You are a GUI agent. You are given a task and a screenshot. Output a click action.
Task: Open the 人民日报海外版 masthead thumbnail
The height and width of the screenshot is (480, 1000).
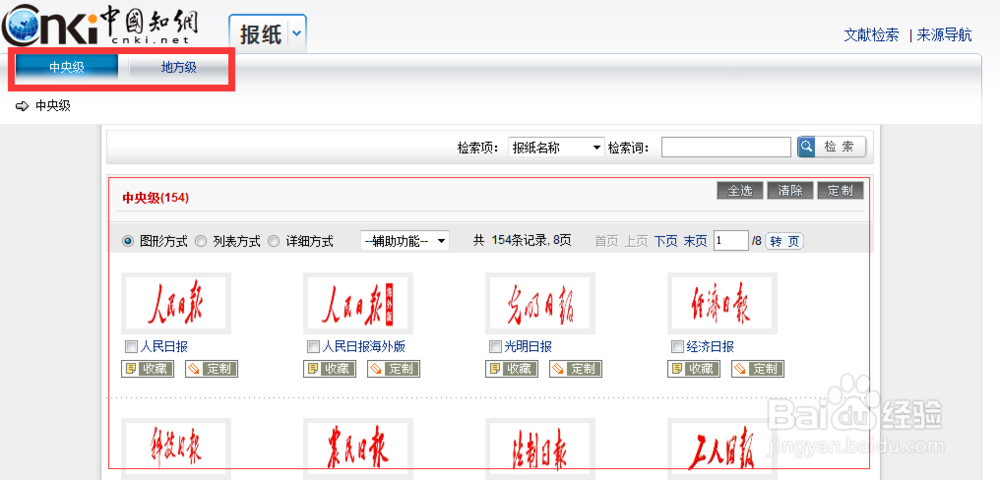[x=358, y=303]
